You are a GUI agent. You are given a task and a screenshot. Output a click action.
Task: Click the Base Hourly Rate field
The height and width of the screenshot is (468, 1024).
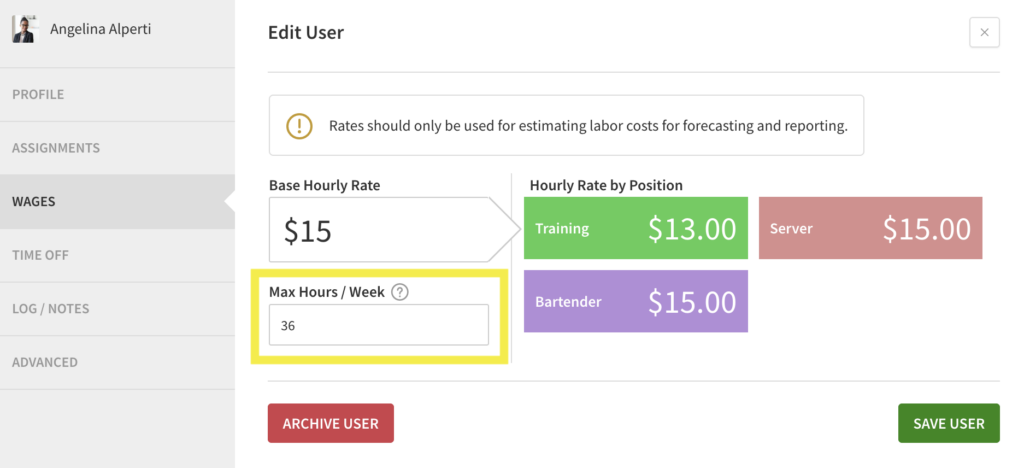pos(378,230)
